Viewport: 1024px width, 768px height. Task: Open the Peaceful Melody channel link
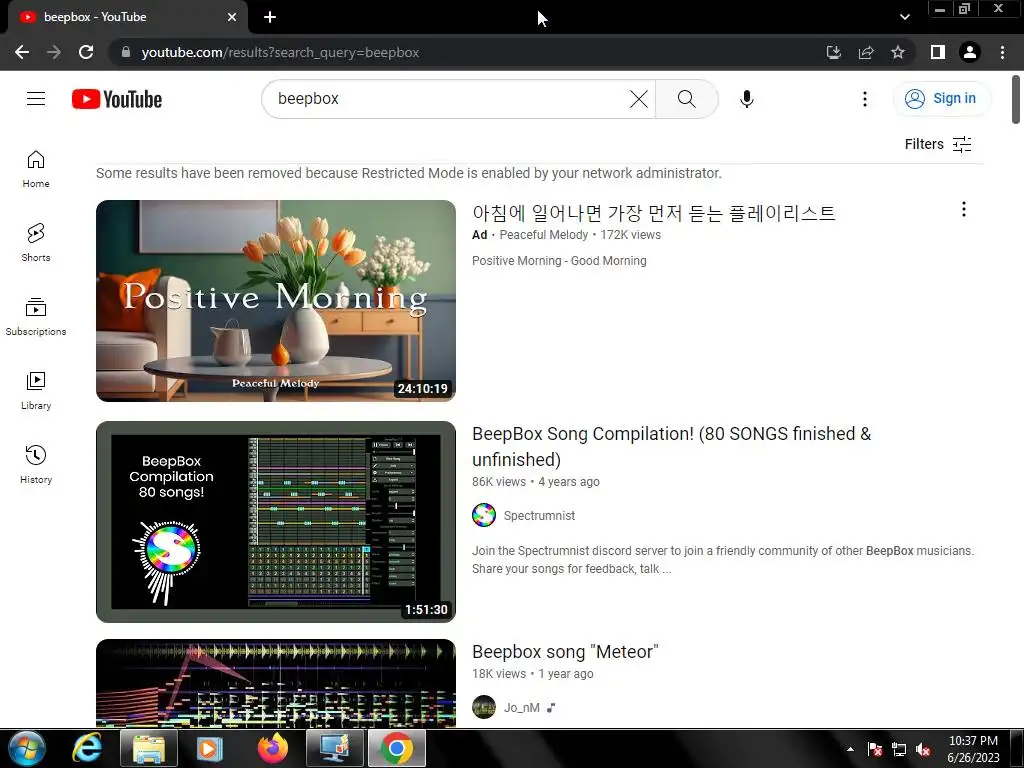click(543, 235)
